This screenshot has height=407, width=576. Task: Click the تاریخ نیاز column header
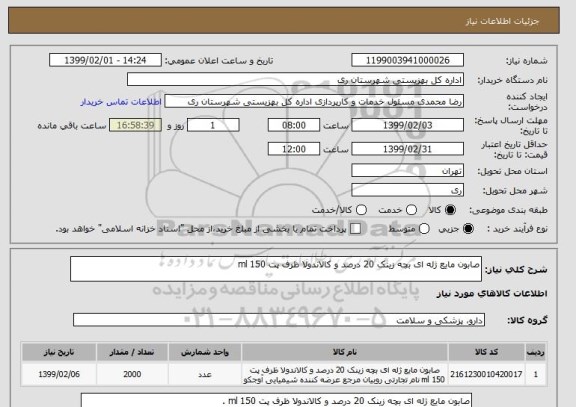point(59,352)
